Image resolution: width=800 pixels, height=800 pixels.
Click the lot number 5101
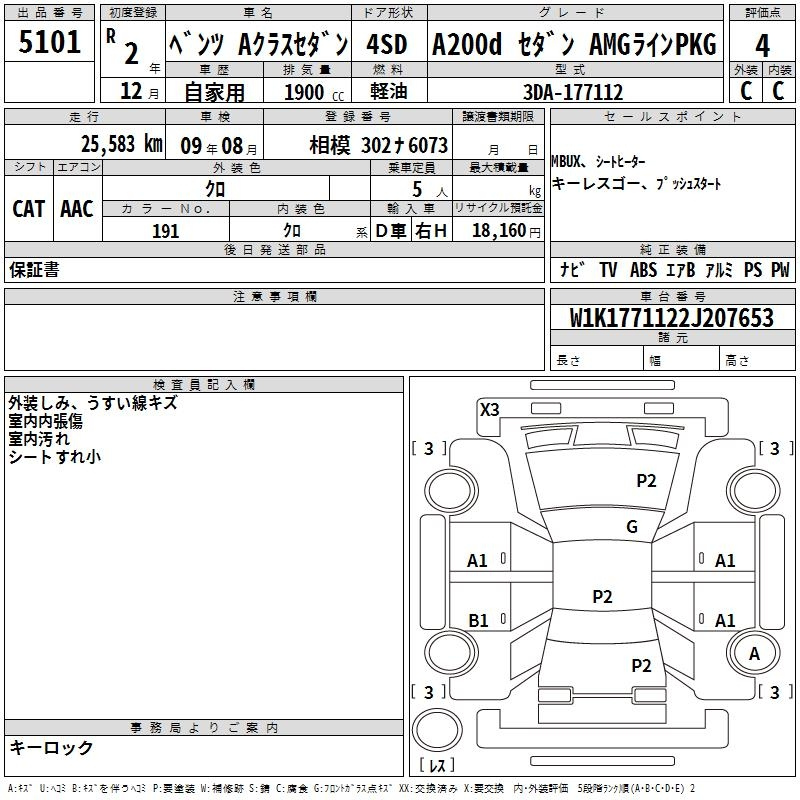(x=50, y=44)
